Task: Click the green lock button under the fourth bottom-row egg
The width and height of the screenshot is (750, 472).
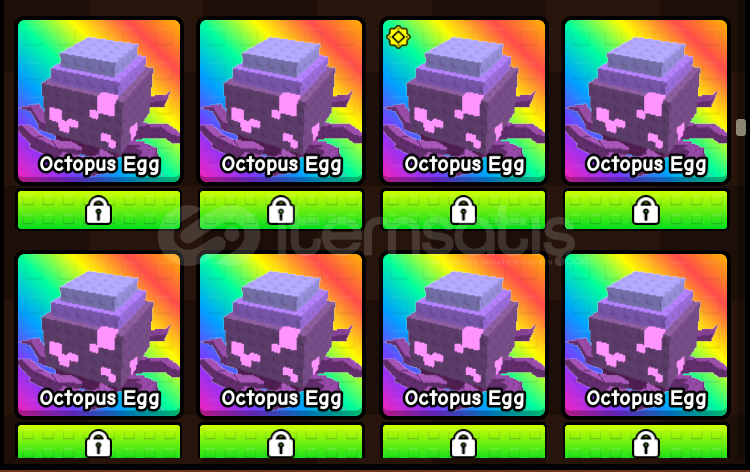Action: click(646, 442)
